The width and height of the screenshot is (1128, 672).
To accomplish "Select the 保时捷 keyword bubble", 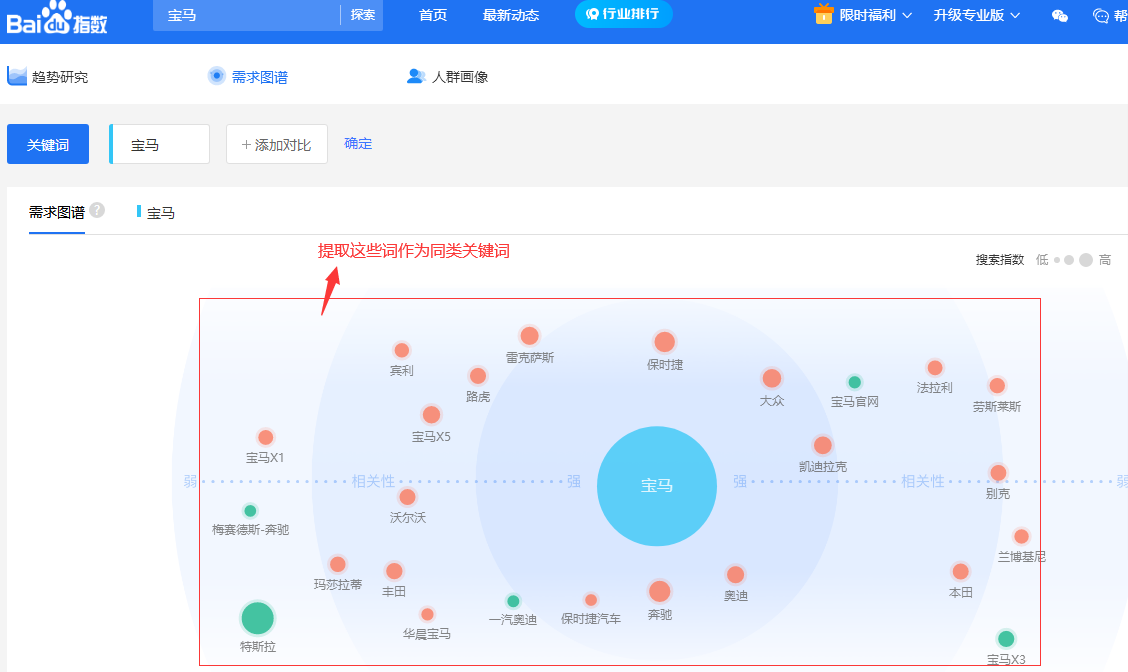I will pyautogui.click(x=665, y=342).
